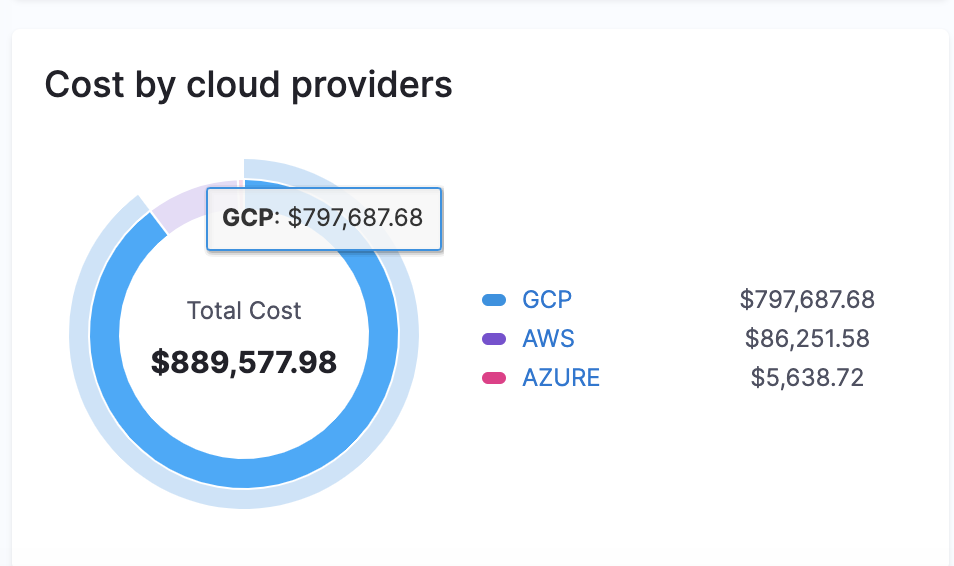Click the bold GCP label in the tooltip
This screenshot has width=954, height=566.
(247, 218)
